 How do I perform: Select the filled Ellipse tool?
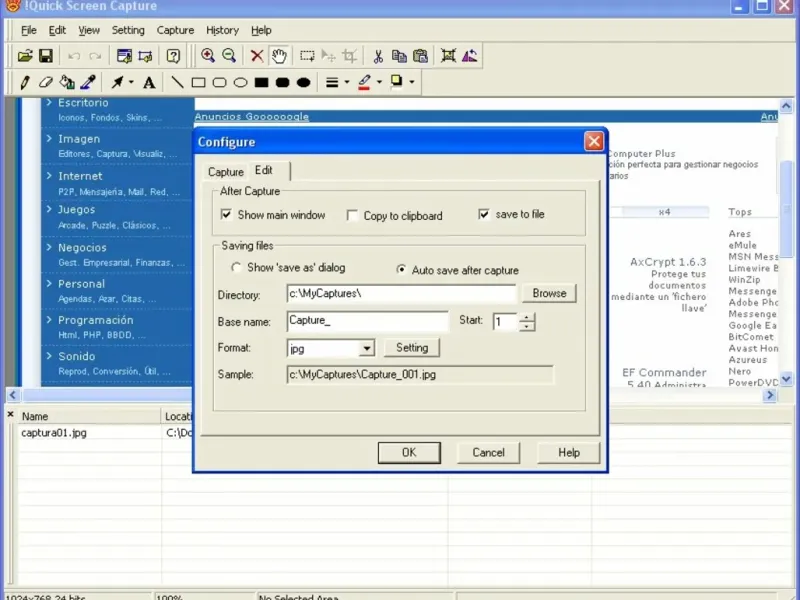coord(304,82)
